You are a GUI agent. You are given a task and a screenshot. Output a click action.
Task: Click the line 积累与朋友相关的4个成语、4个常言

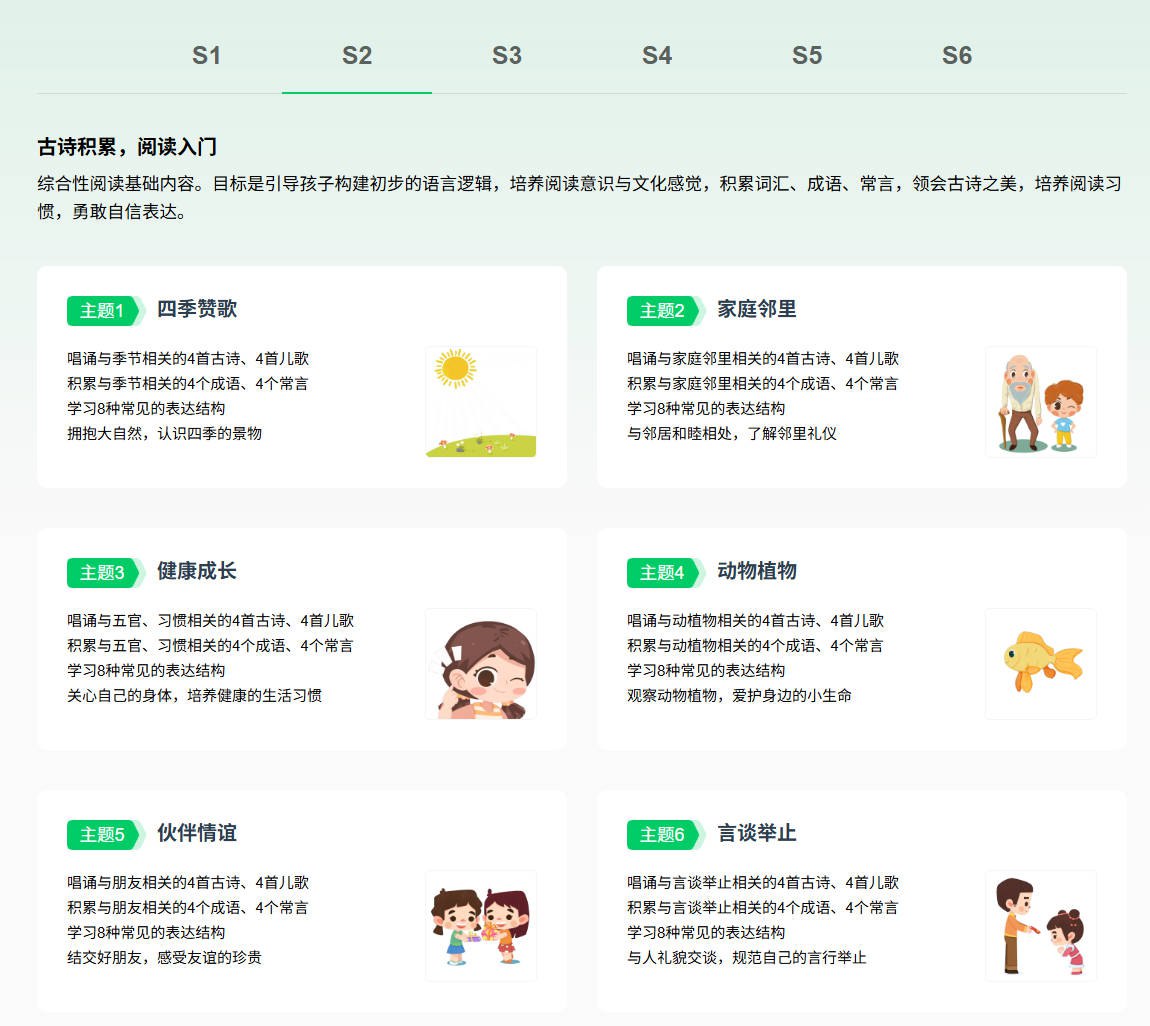click(188, 907)
